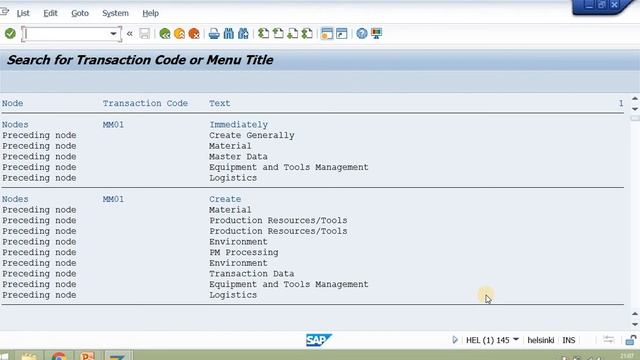Screen dimensions: 640x360
Task: Select the PM Processing row text
Action: tap(244, 252)
